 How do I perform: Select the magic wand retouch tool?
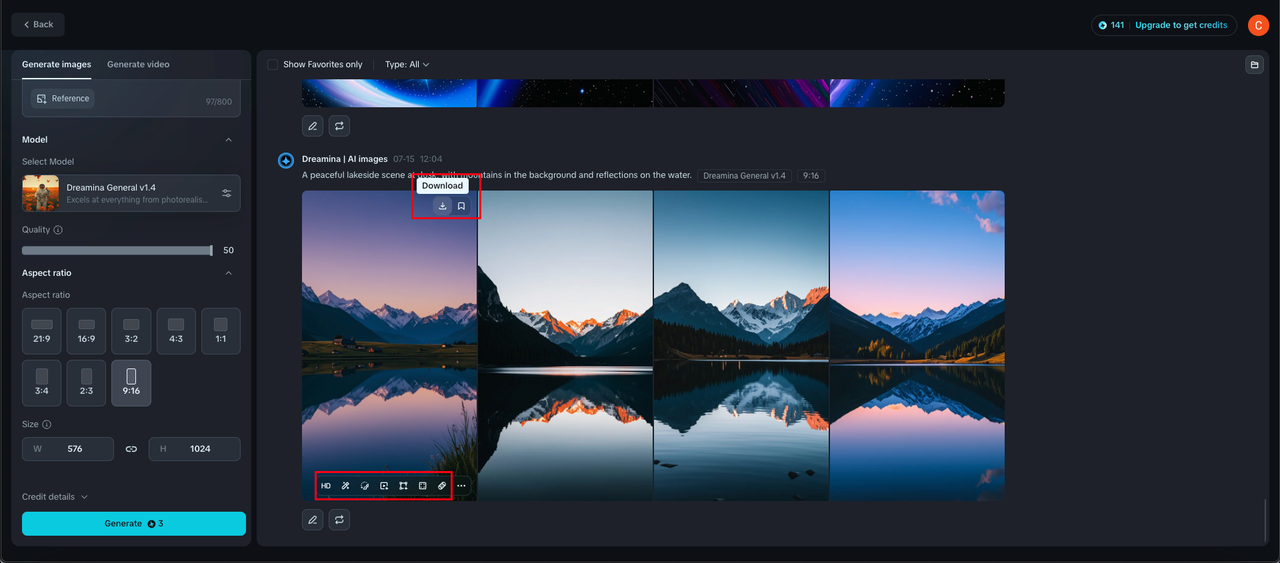[345, 486]
